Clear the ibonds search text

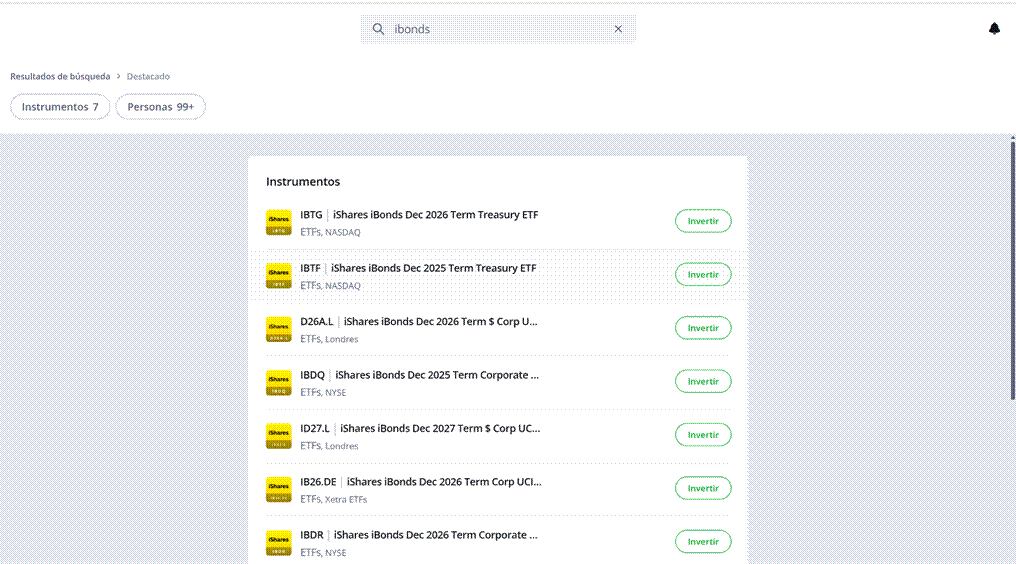pos(618,29)
